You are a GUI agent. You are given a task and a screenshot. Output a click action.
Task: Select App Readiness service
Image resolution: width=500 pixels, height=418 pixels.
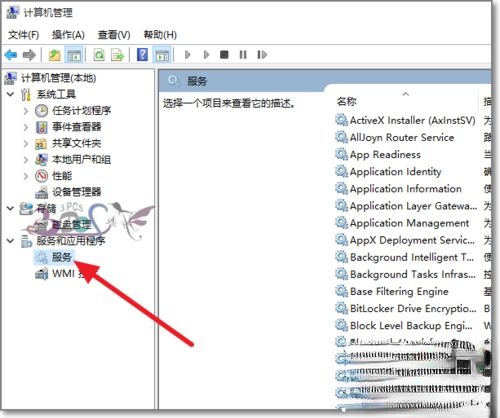pos(385,155)
